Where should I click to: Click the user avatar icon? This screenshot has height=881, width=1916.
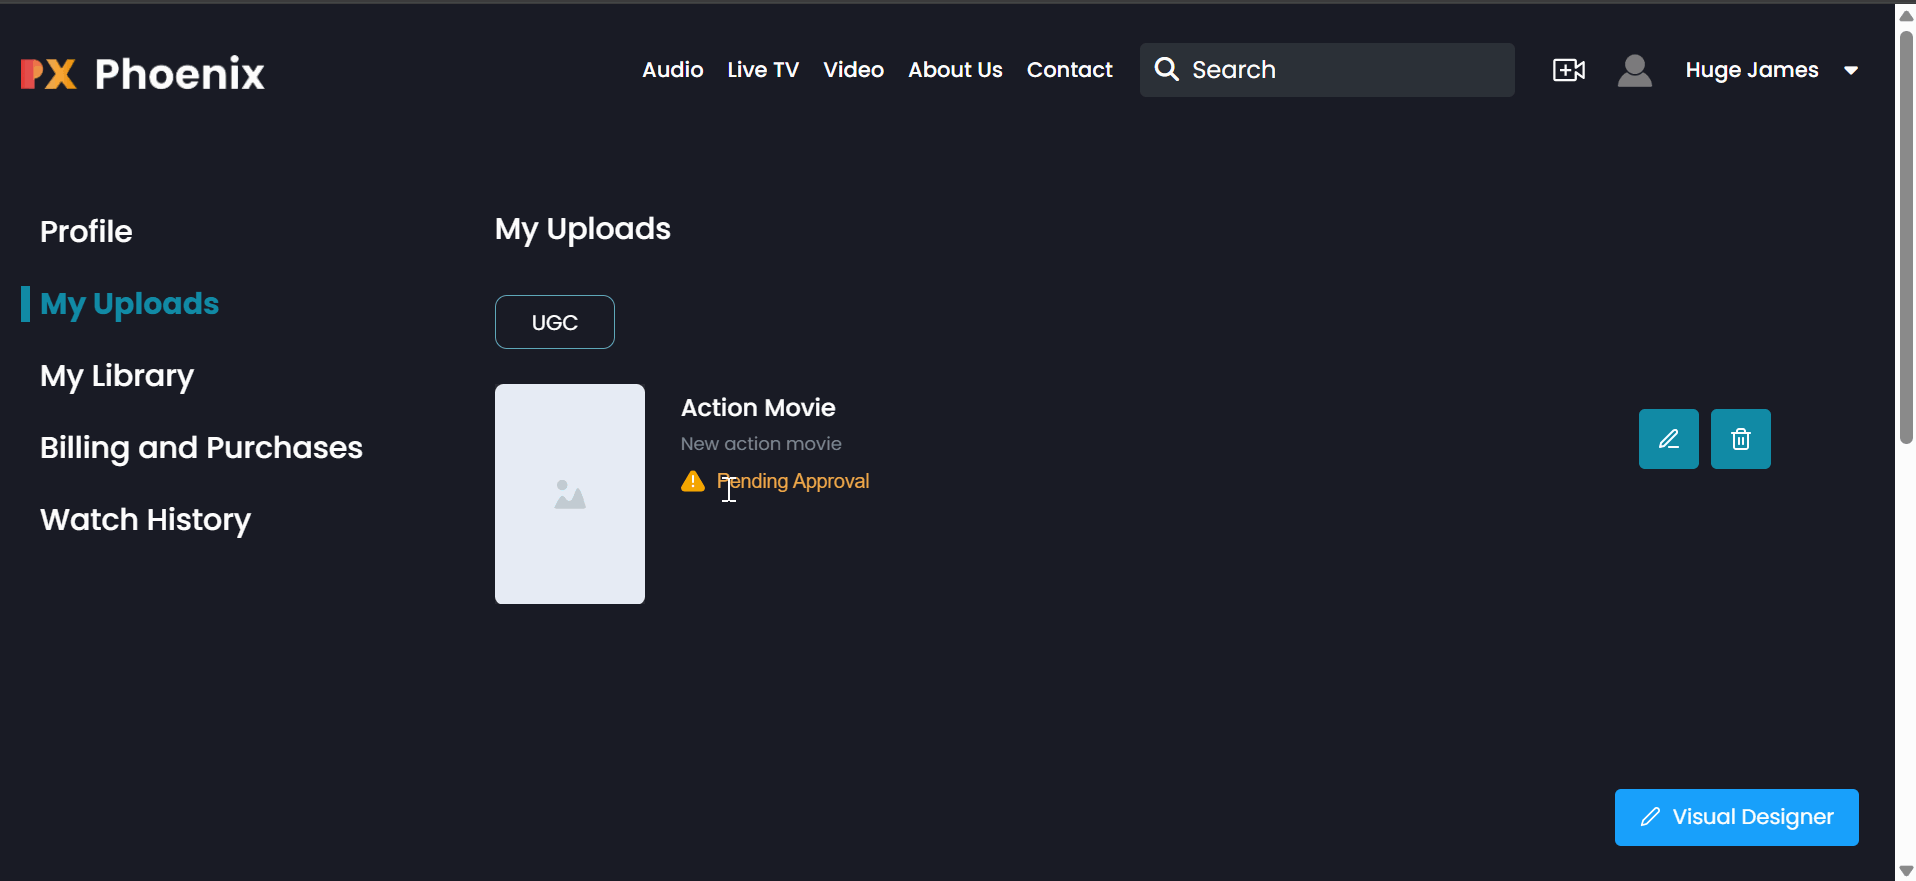coord(1634,70)
